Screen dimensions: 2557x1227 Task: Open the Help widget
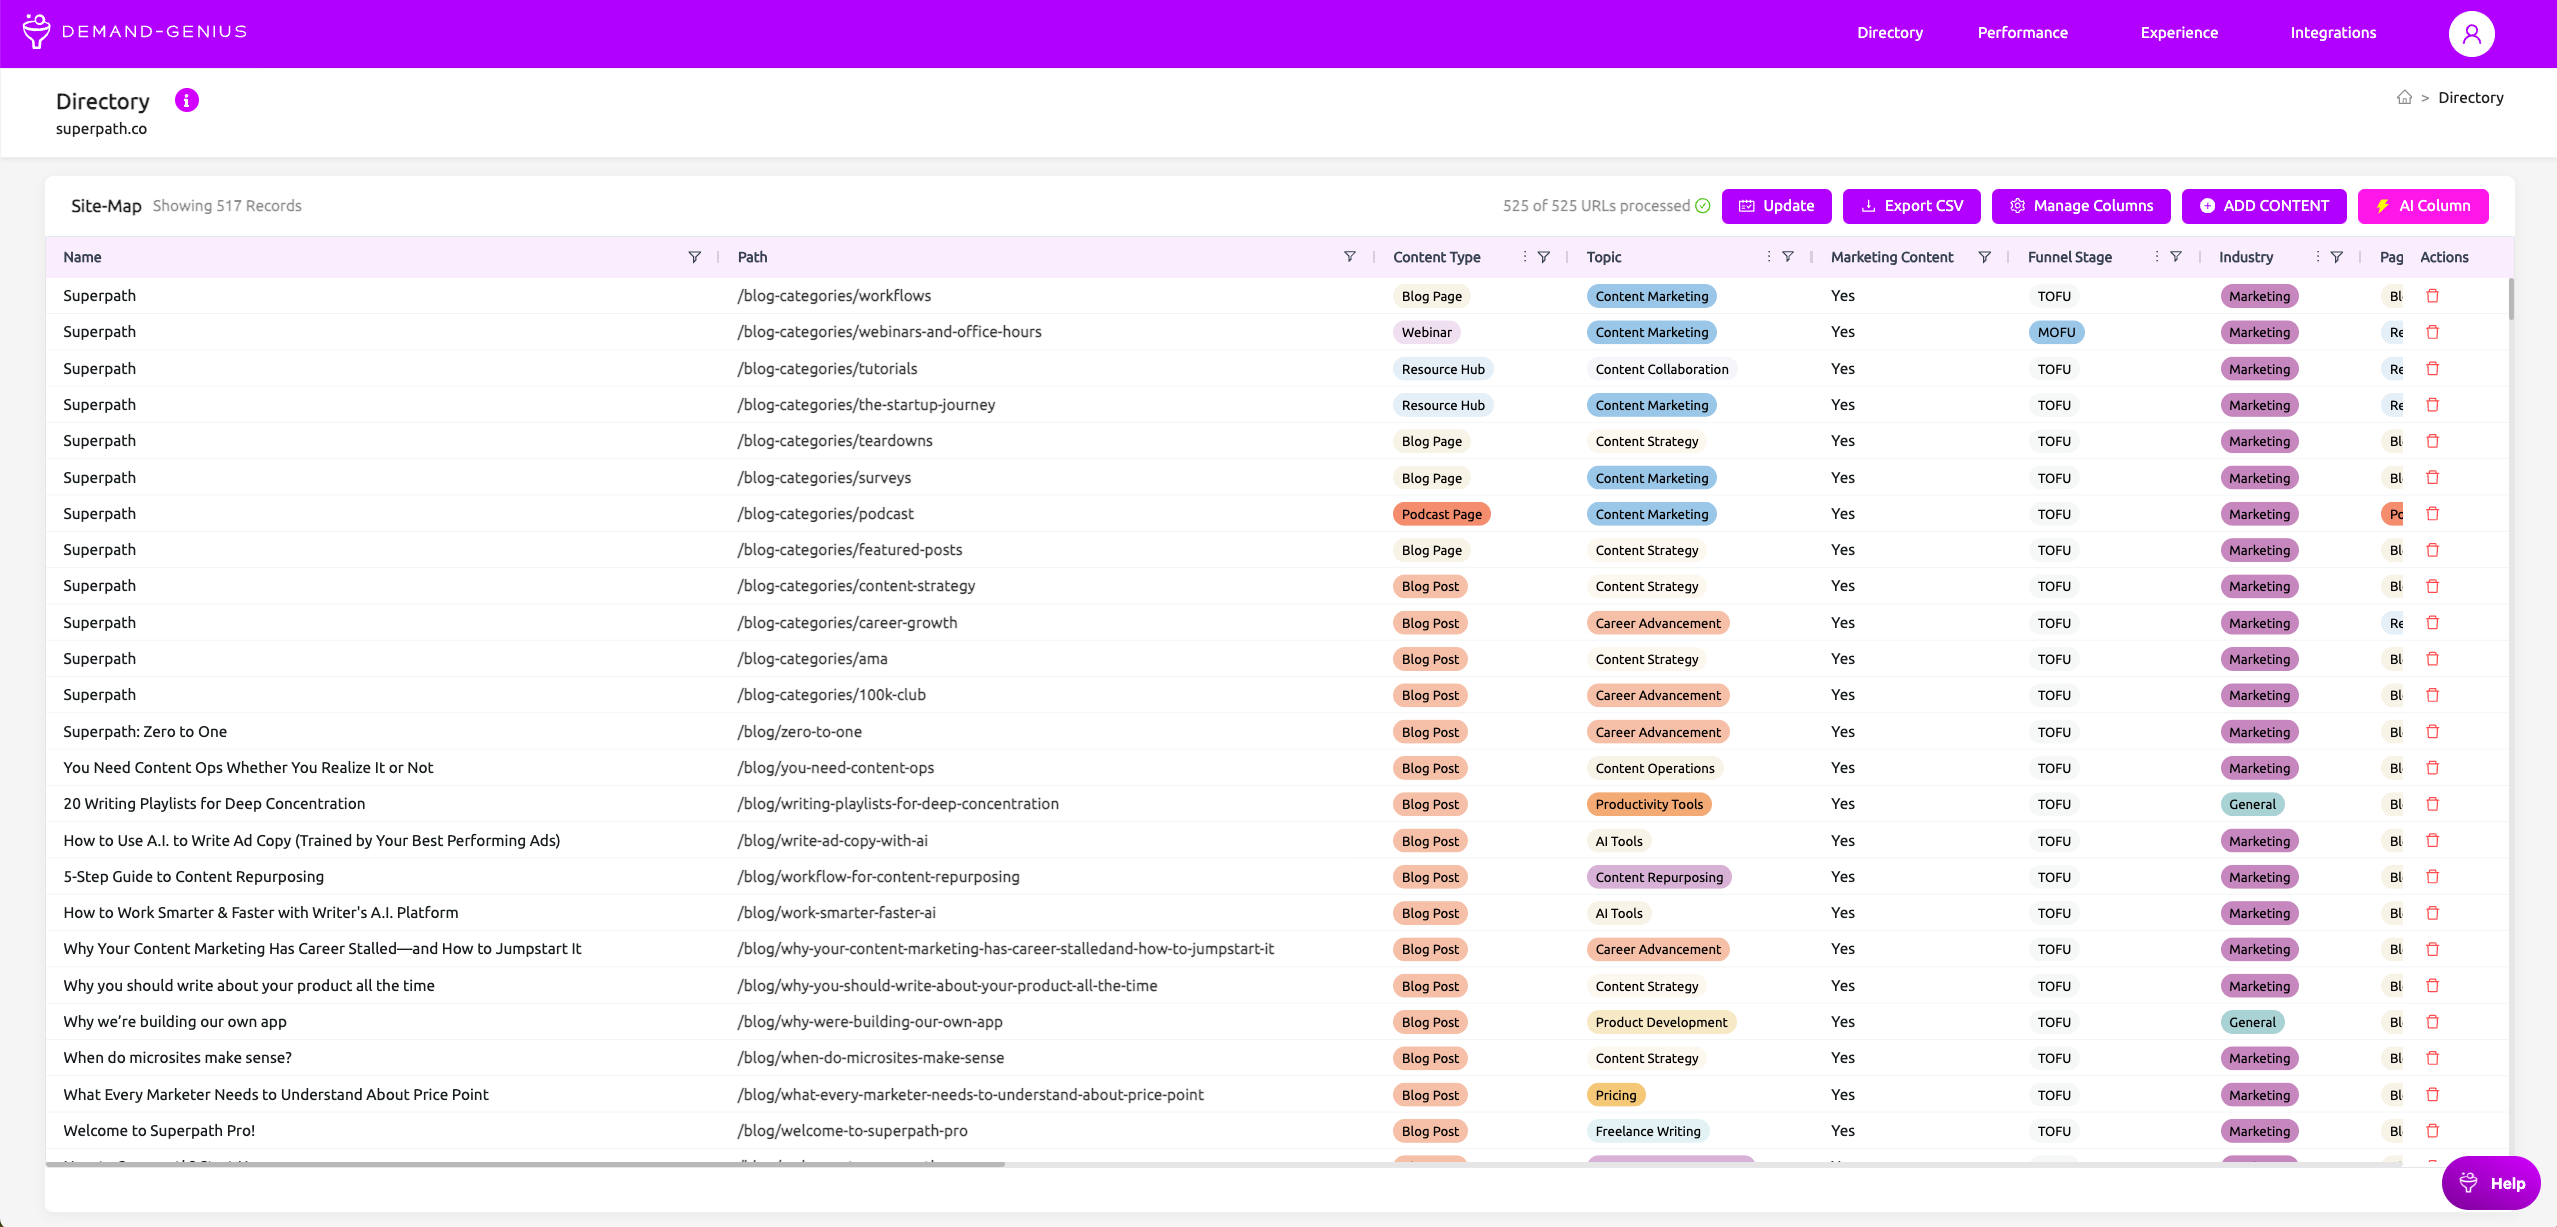point(2490,1183)
